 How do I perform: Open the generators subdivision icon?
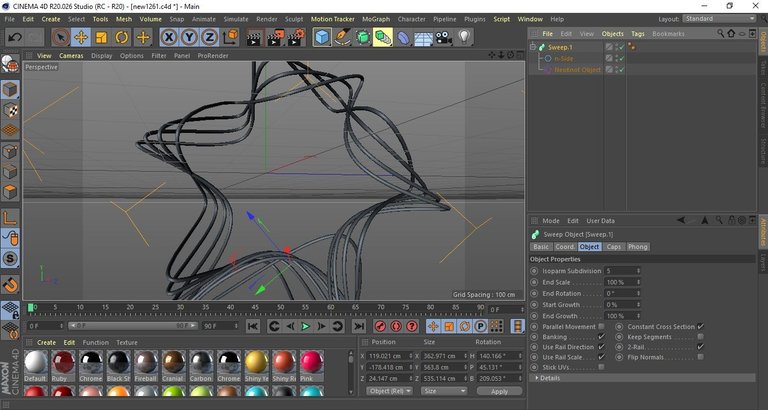[x=363, y=37]
